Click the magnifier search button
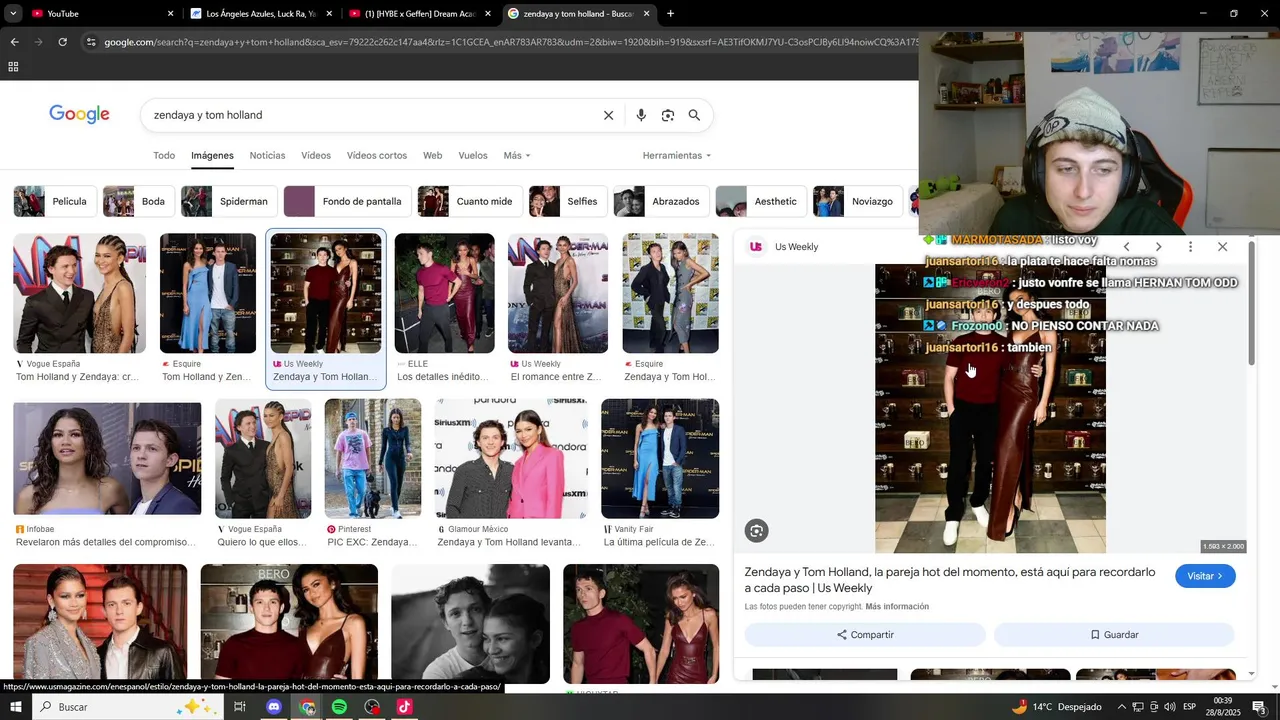The width and height of the screenshot is (1280, 720). (694, 115)
